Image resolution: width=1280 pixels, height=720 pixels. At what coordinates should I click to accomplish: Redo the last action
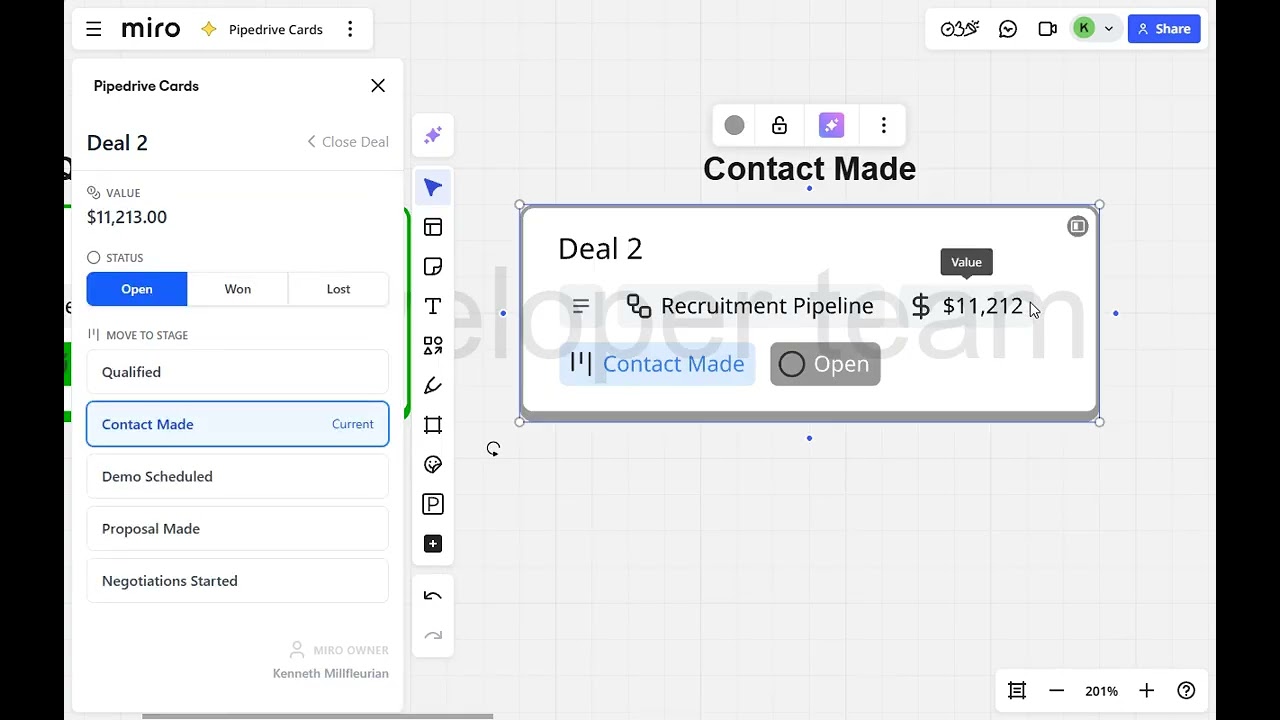click(433, 635)
